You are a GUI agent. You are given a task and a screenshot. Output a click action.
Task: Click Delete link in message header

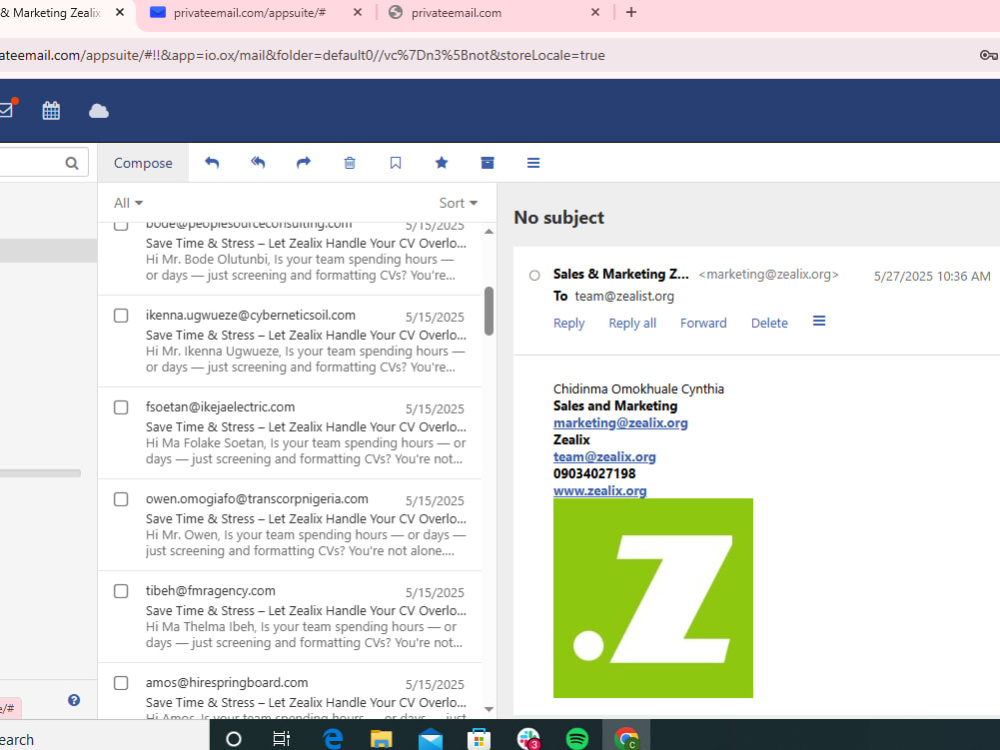point(769,323)
